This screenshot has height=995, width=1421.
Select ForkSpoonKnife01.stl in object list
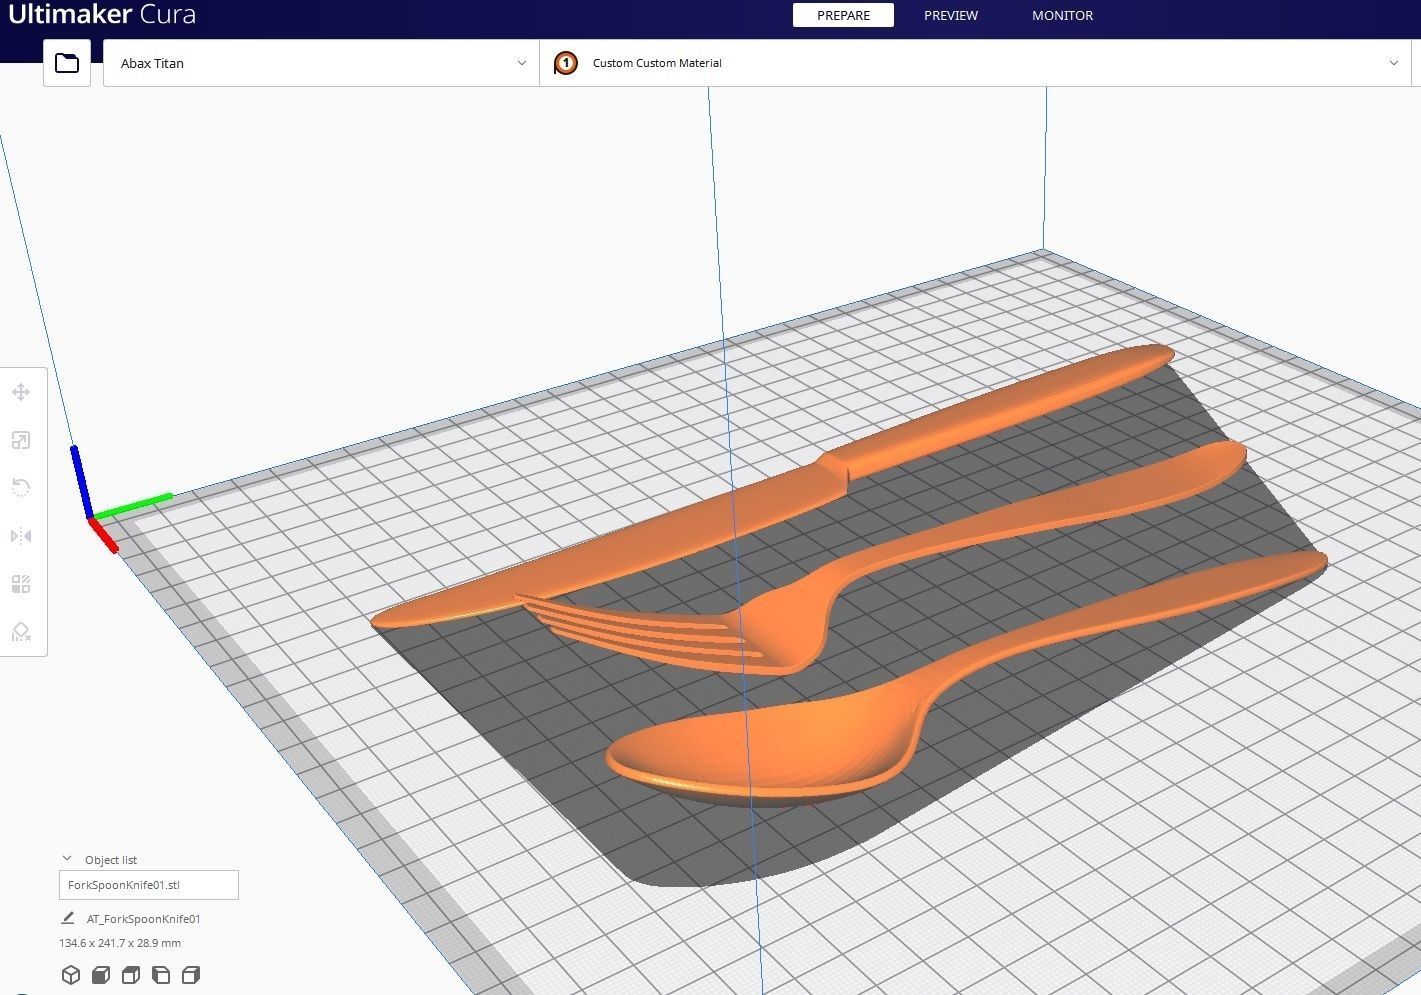tap(149, 885)
